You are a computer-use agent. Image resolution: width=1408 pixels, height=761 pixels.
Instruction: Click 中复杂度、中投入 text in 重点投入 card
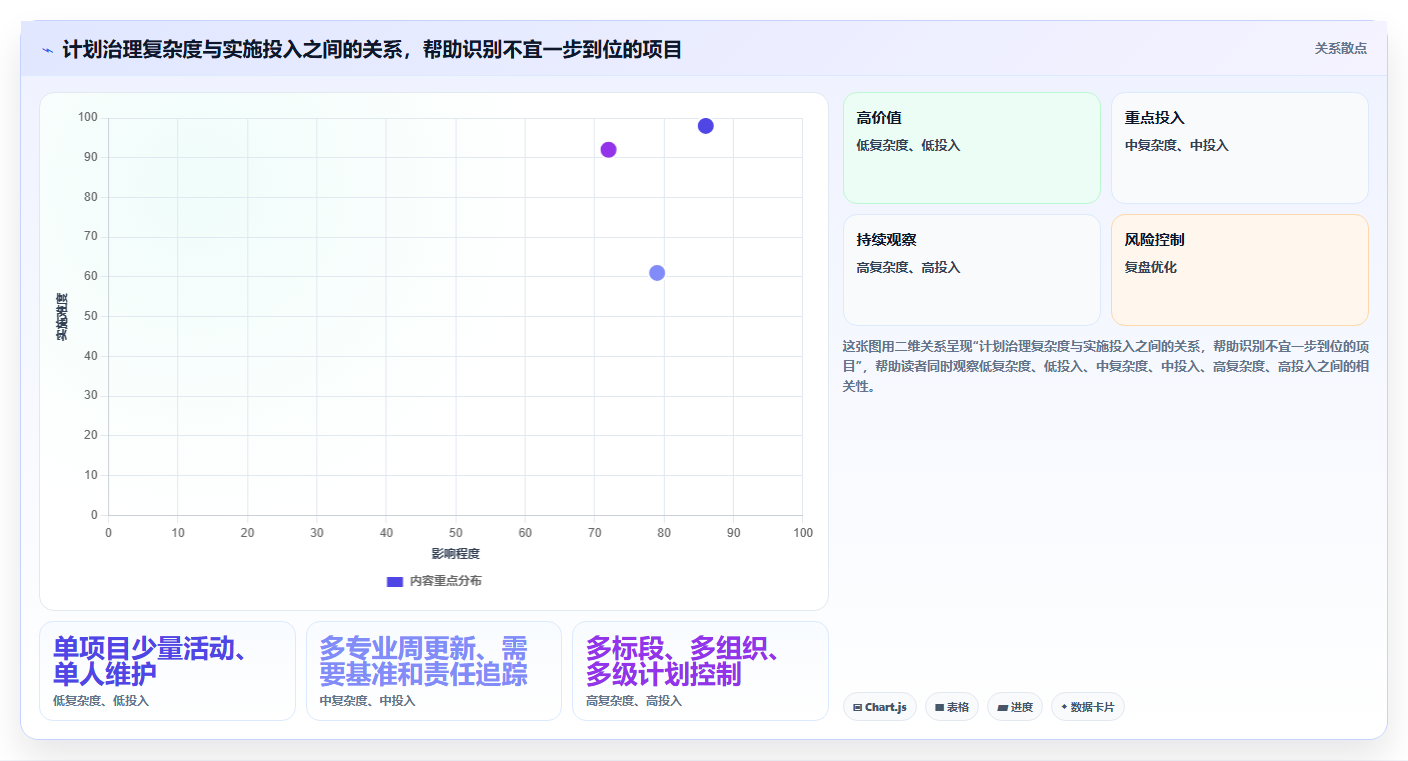[1177, 146]
